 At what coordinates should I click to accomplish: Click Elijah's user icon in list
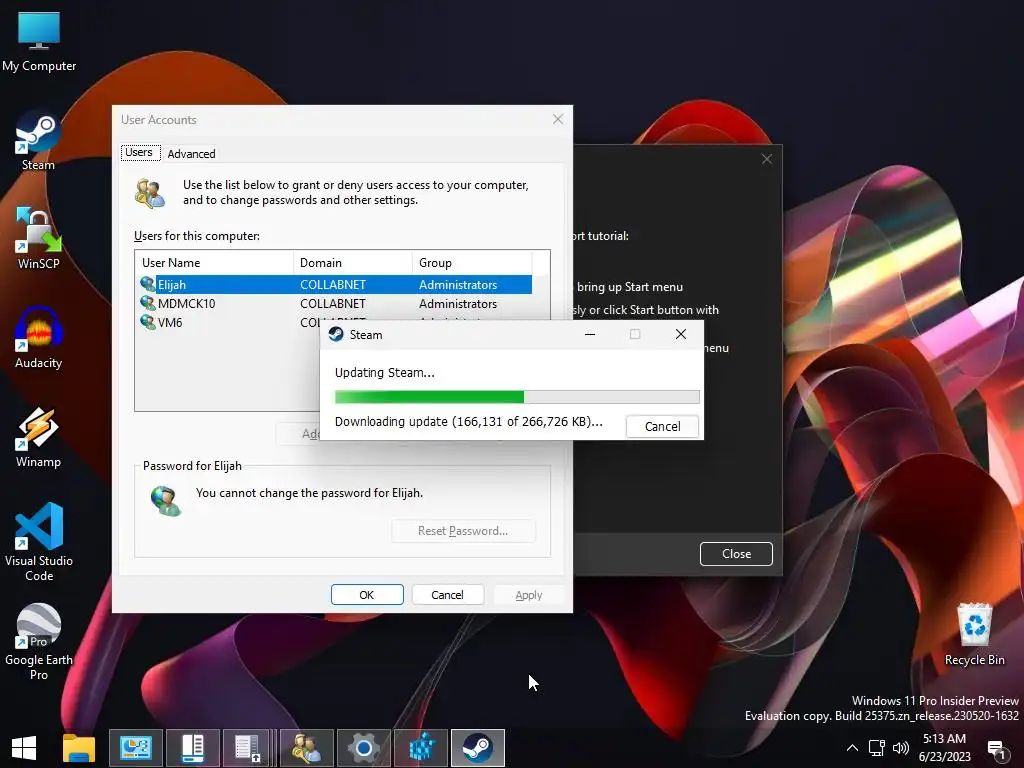pyautogui.click(x=148, y=284)
